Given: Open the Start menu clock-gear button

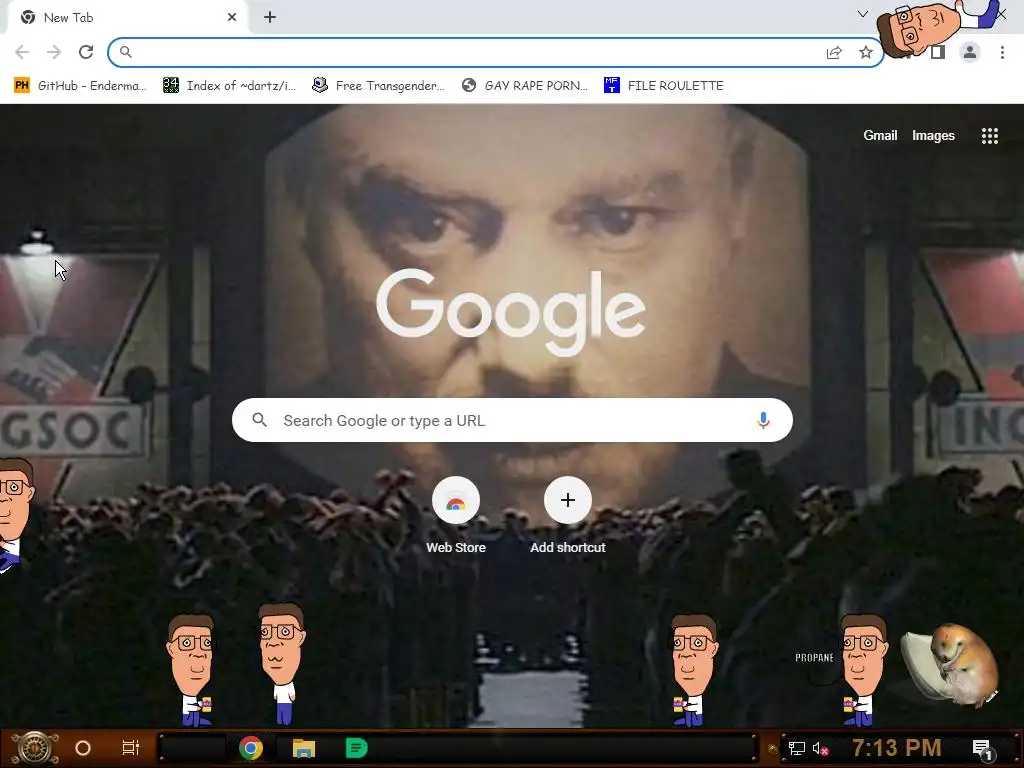Looking at the screenshot, I should click(34, 748).
